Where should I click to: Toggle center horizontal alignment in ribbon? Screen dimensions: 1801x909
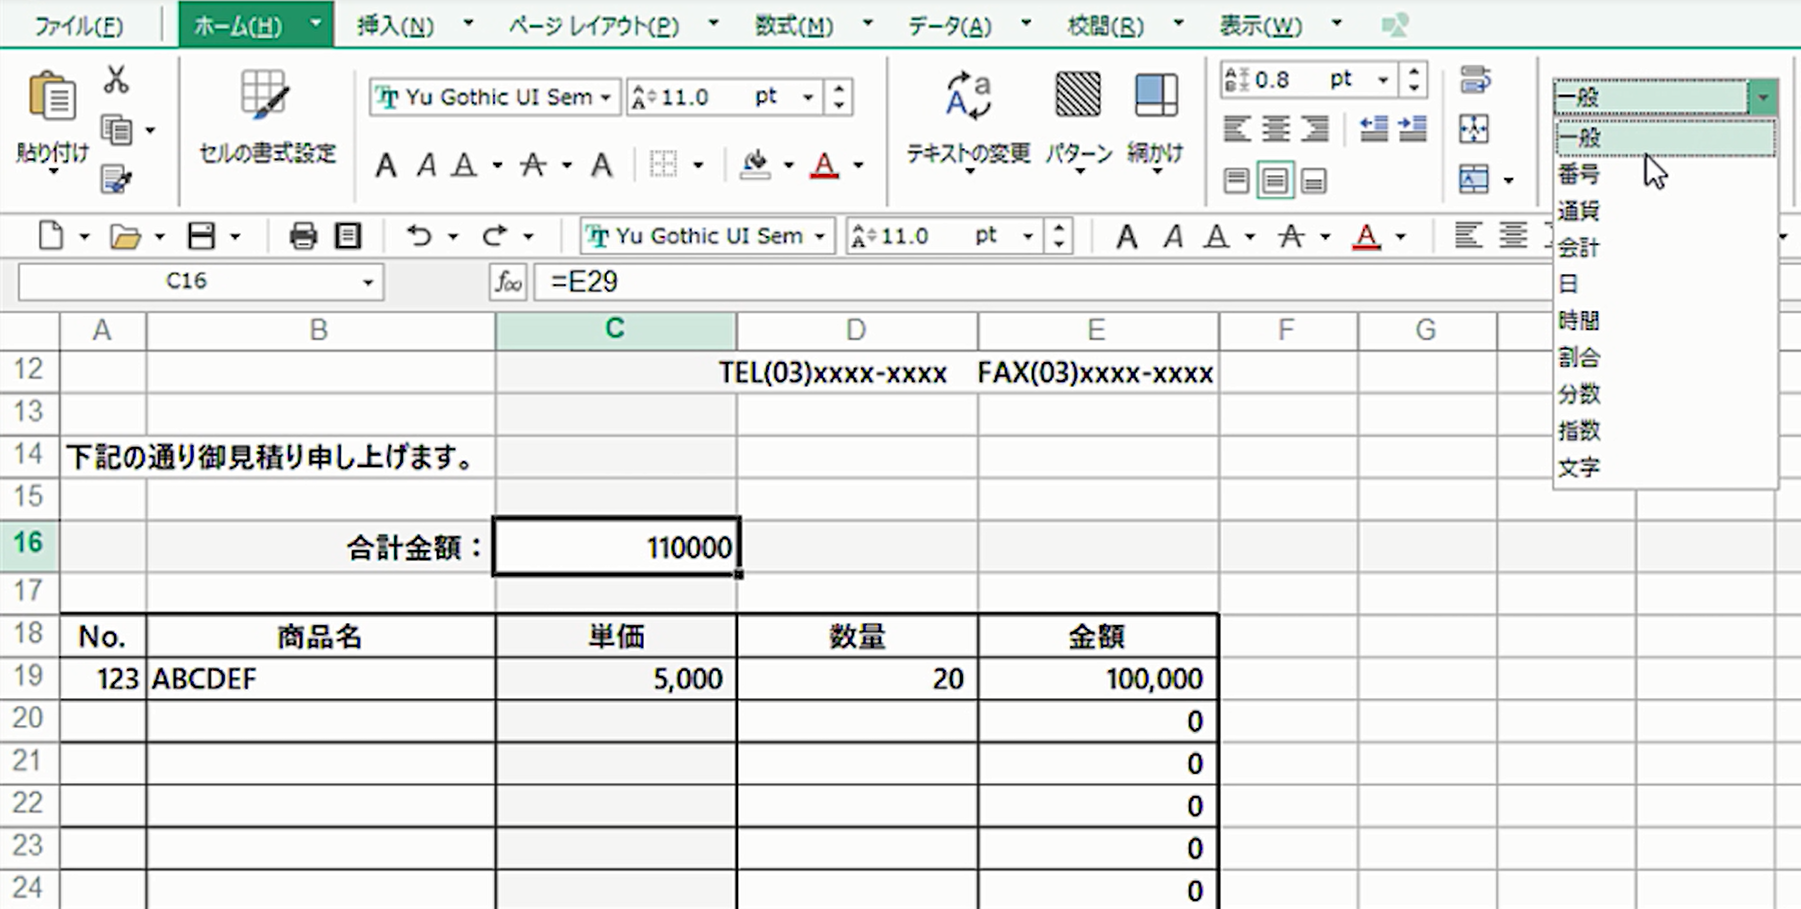1275,129
